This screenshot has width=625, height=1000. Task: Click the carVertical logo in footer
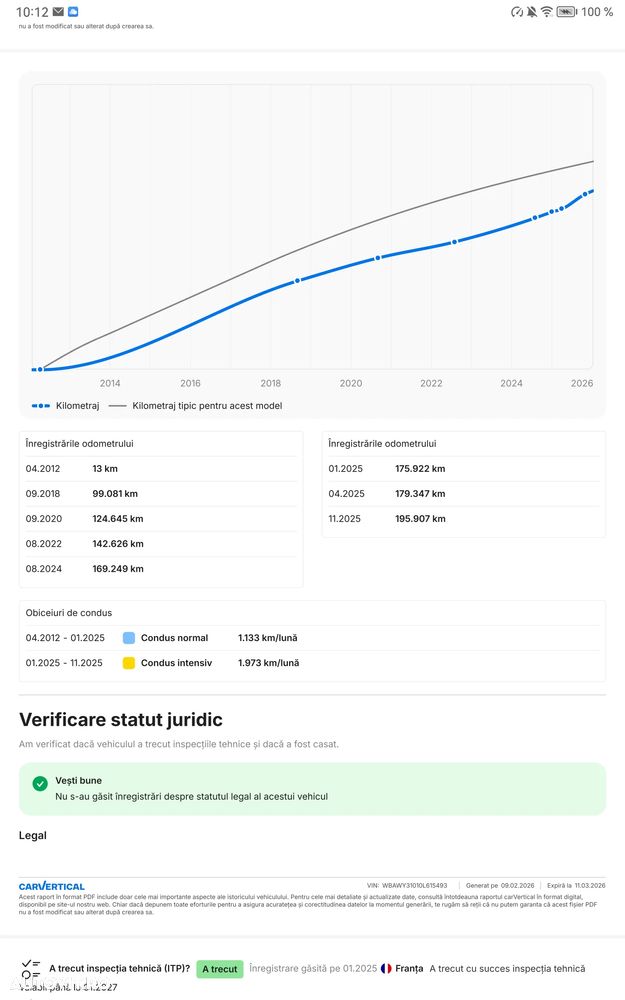click(x=52, y=886)
